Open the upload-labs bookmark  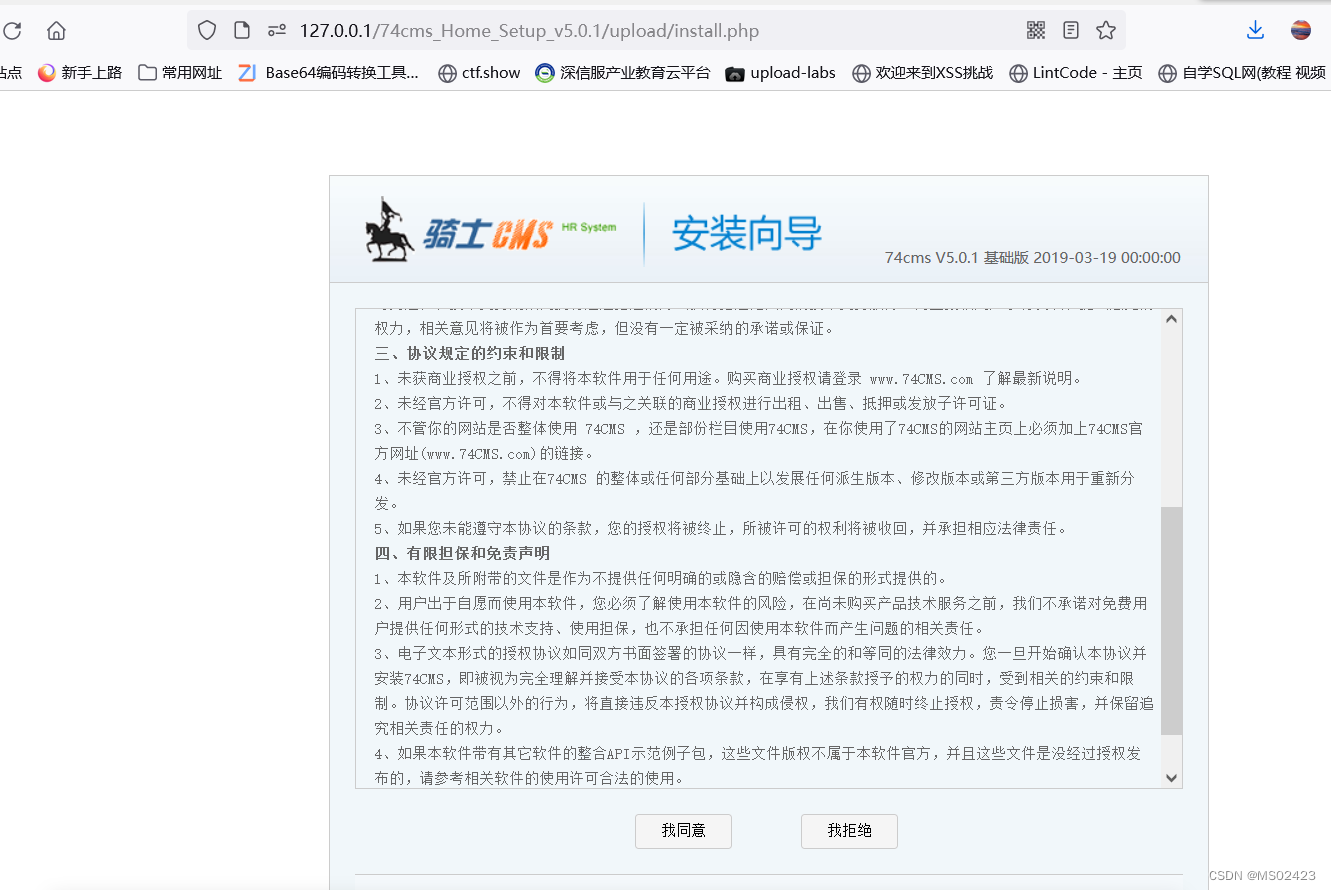pyautogui.click(x=780, y=73)
